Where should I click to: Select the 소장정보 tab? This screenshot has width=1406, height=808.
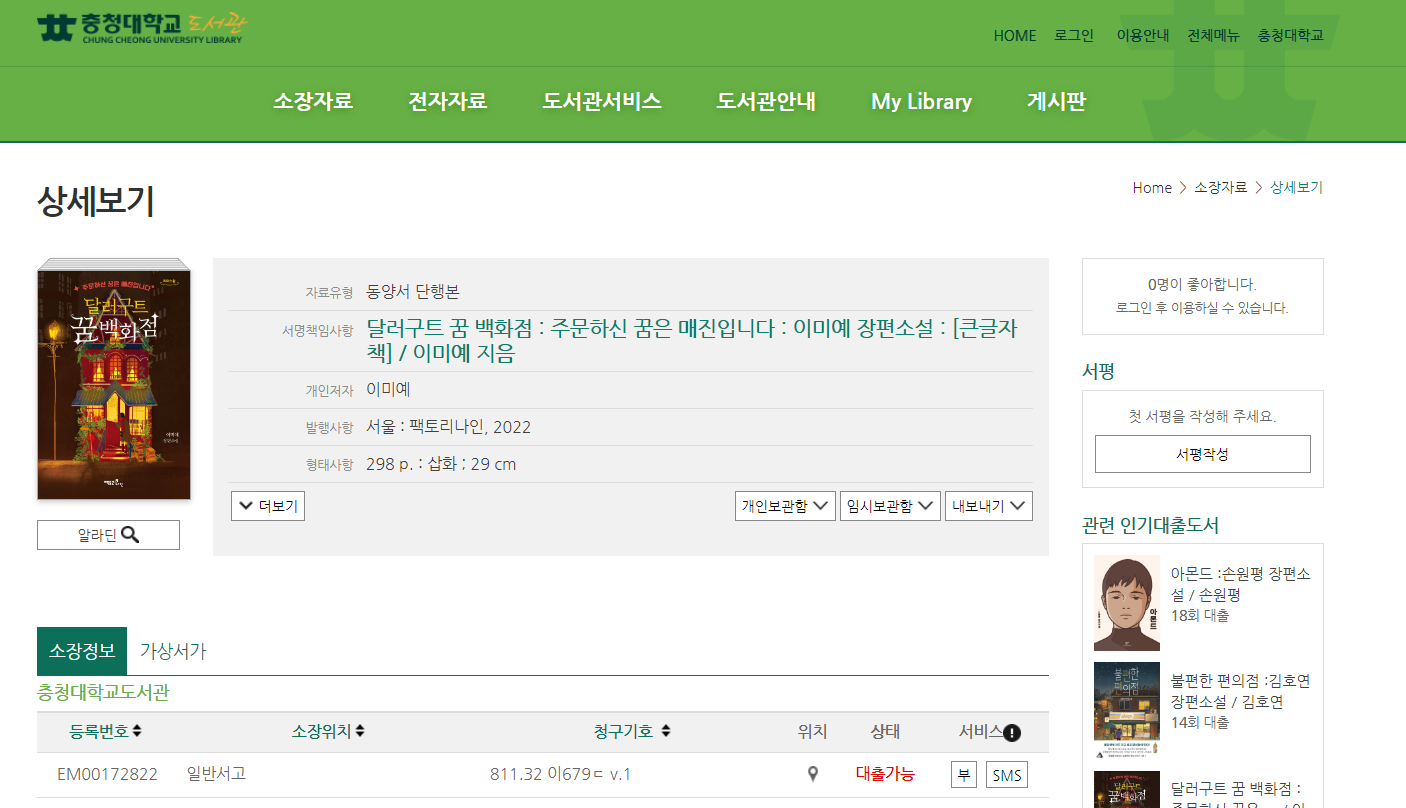[x=82, y=651]
